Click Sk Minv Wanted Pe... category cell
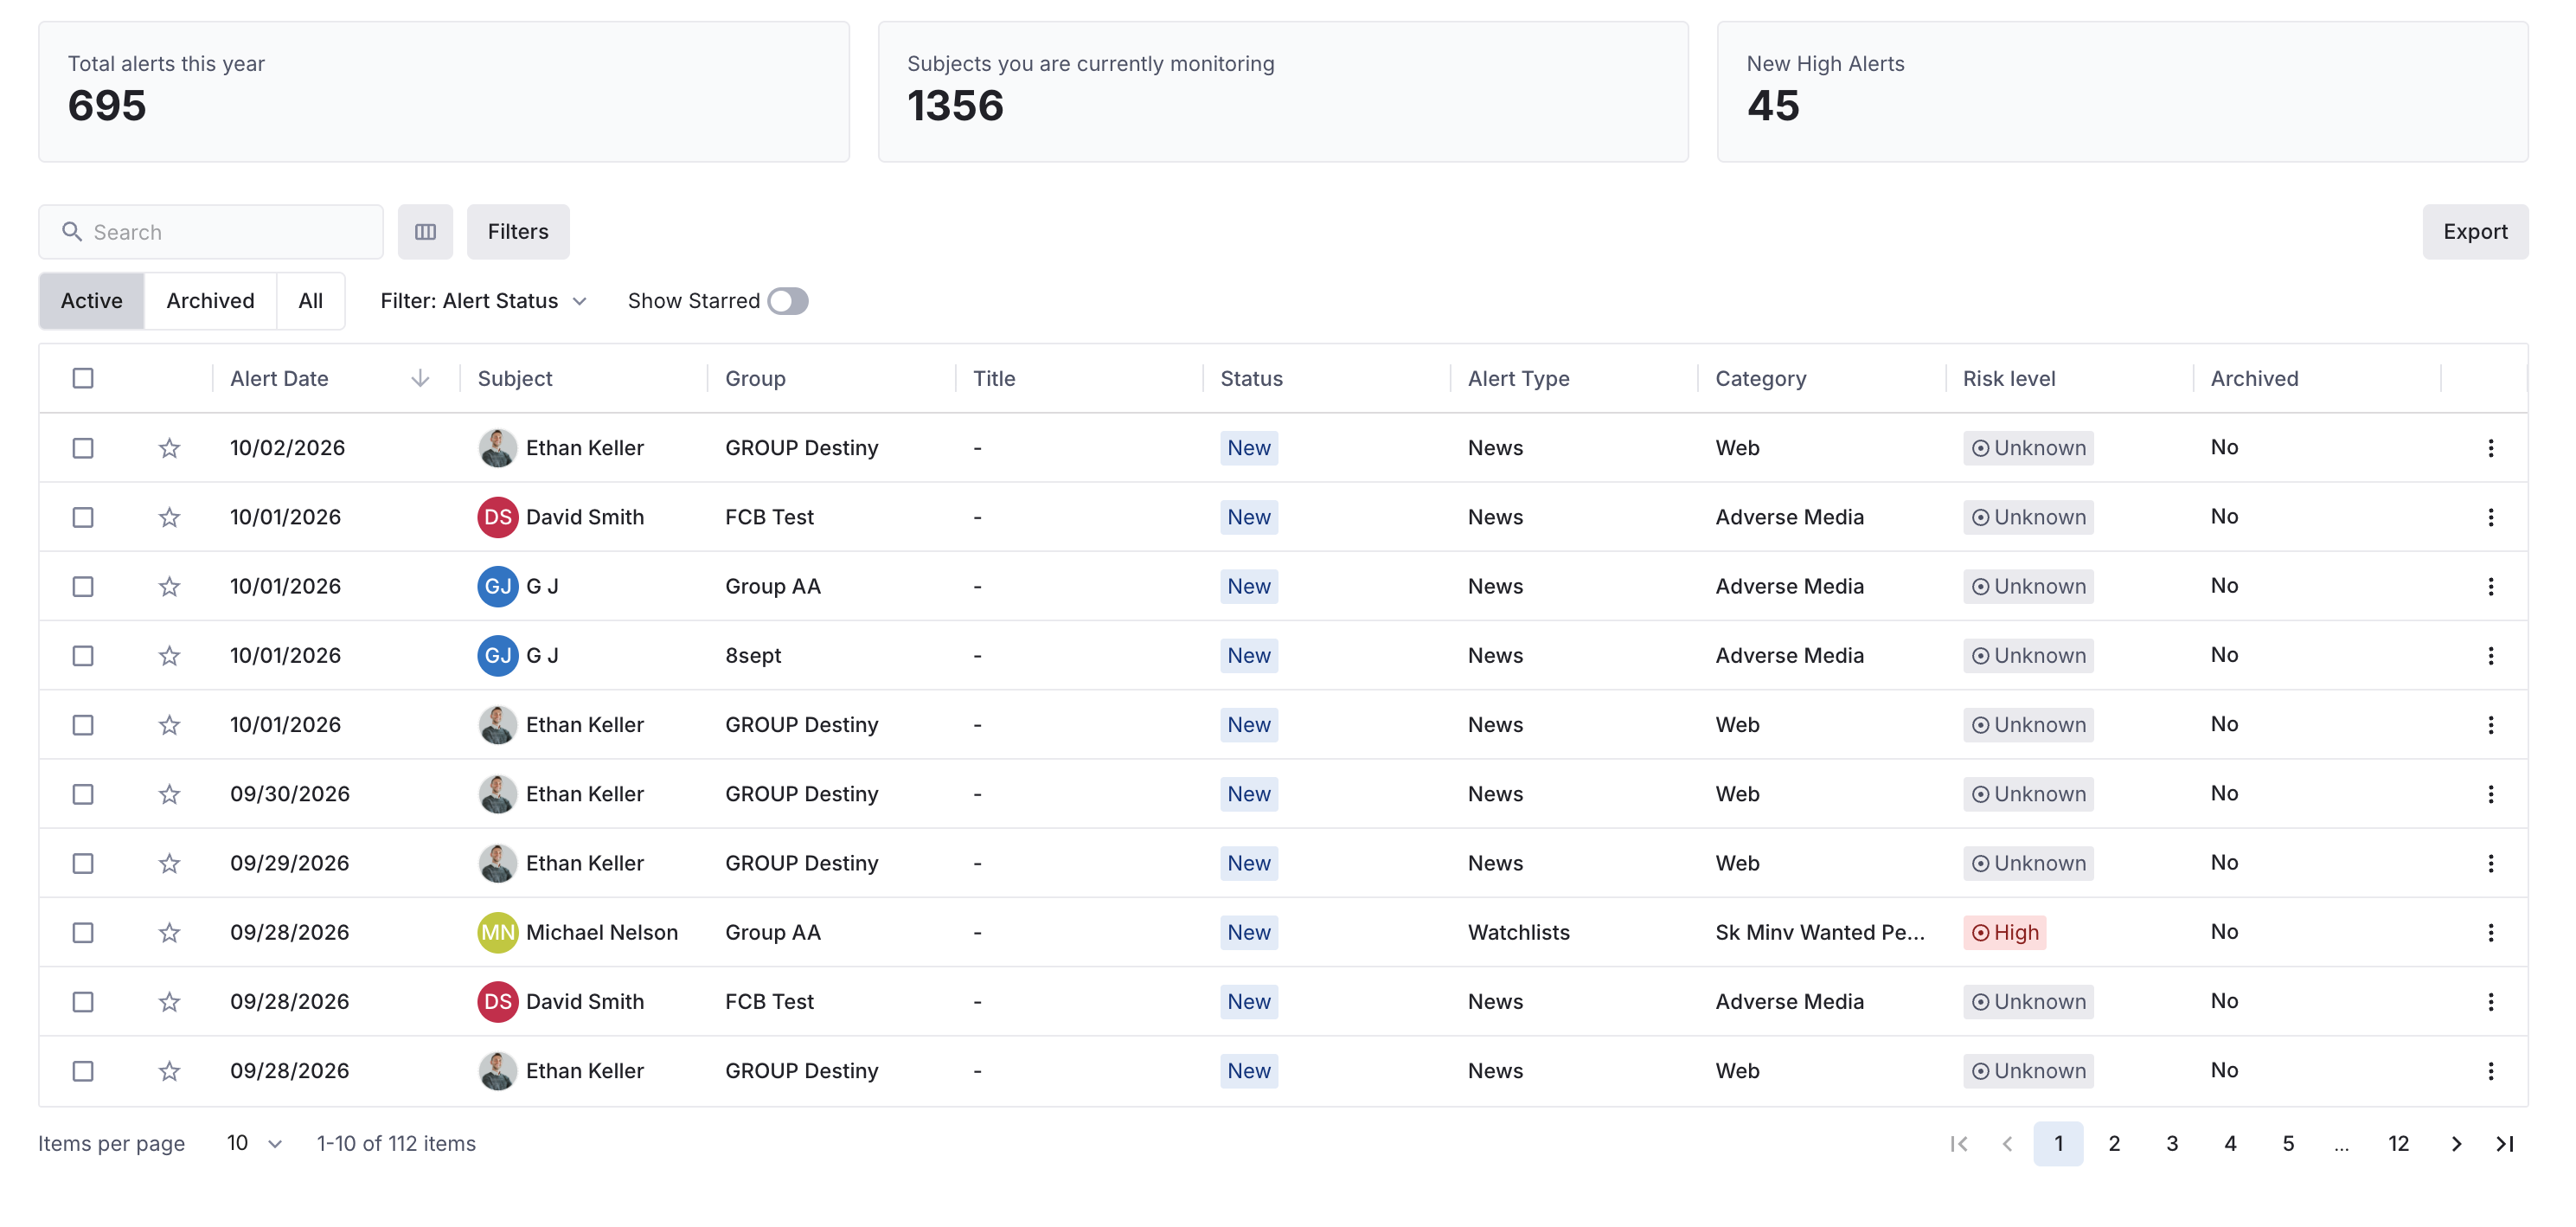 [1819, 932]
